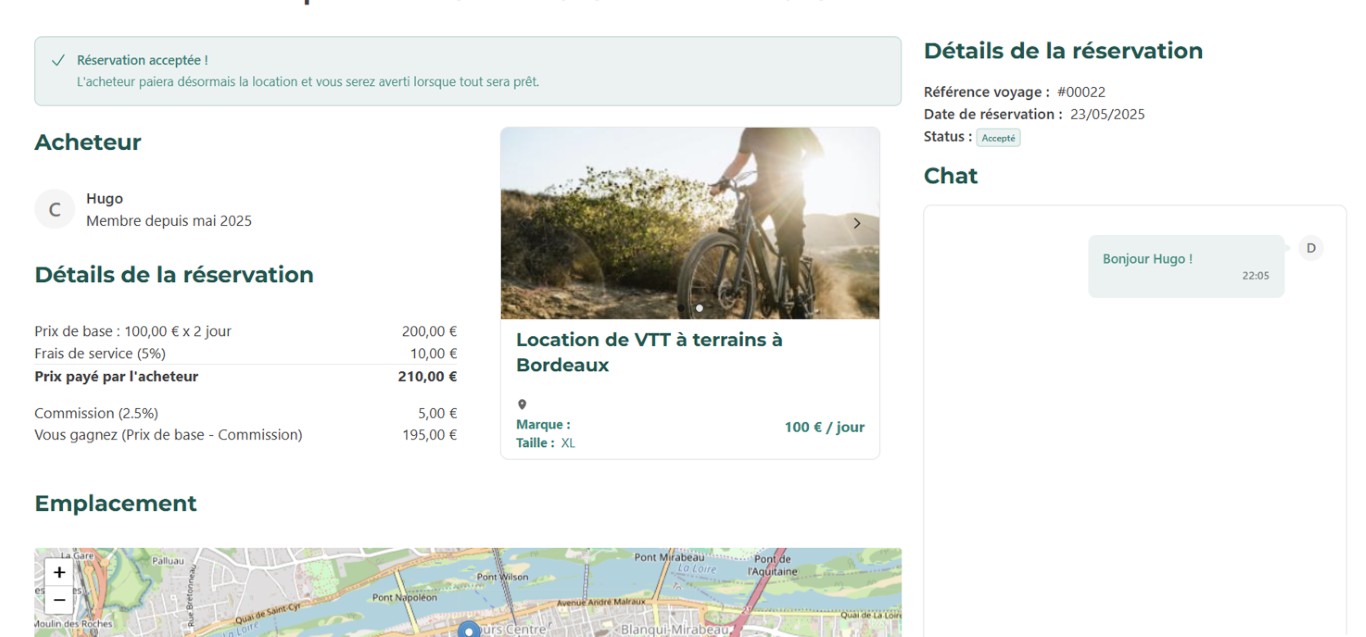Open Hugo's circular avatar with letter C
This screenshot has width=1366, height=637.
[x=55, y=209]
